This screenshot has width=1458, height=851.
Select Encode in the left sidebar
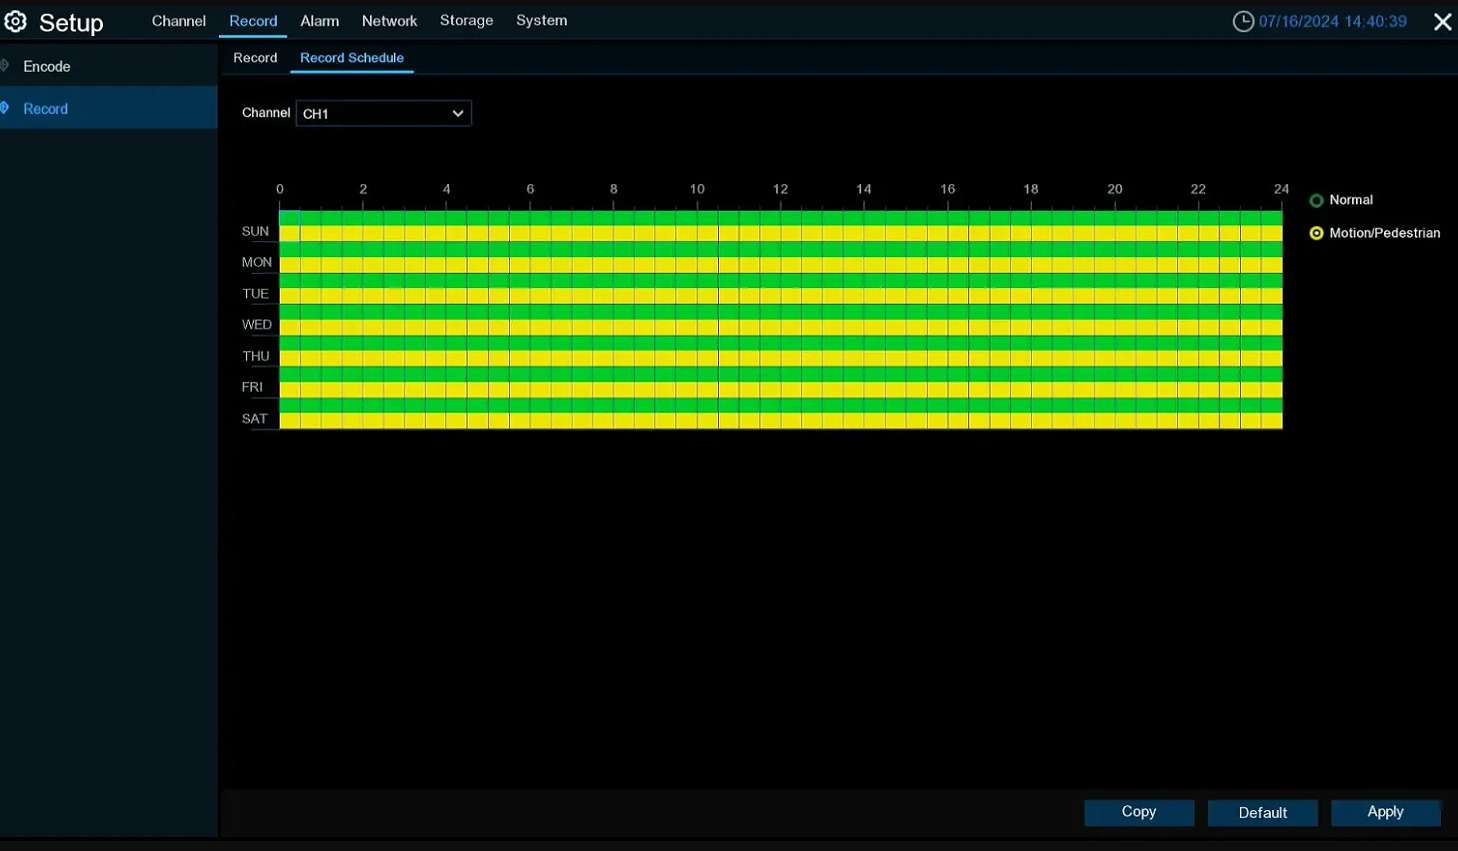tap(47, 66)
